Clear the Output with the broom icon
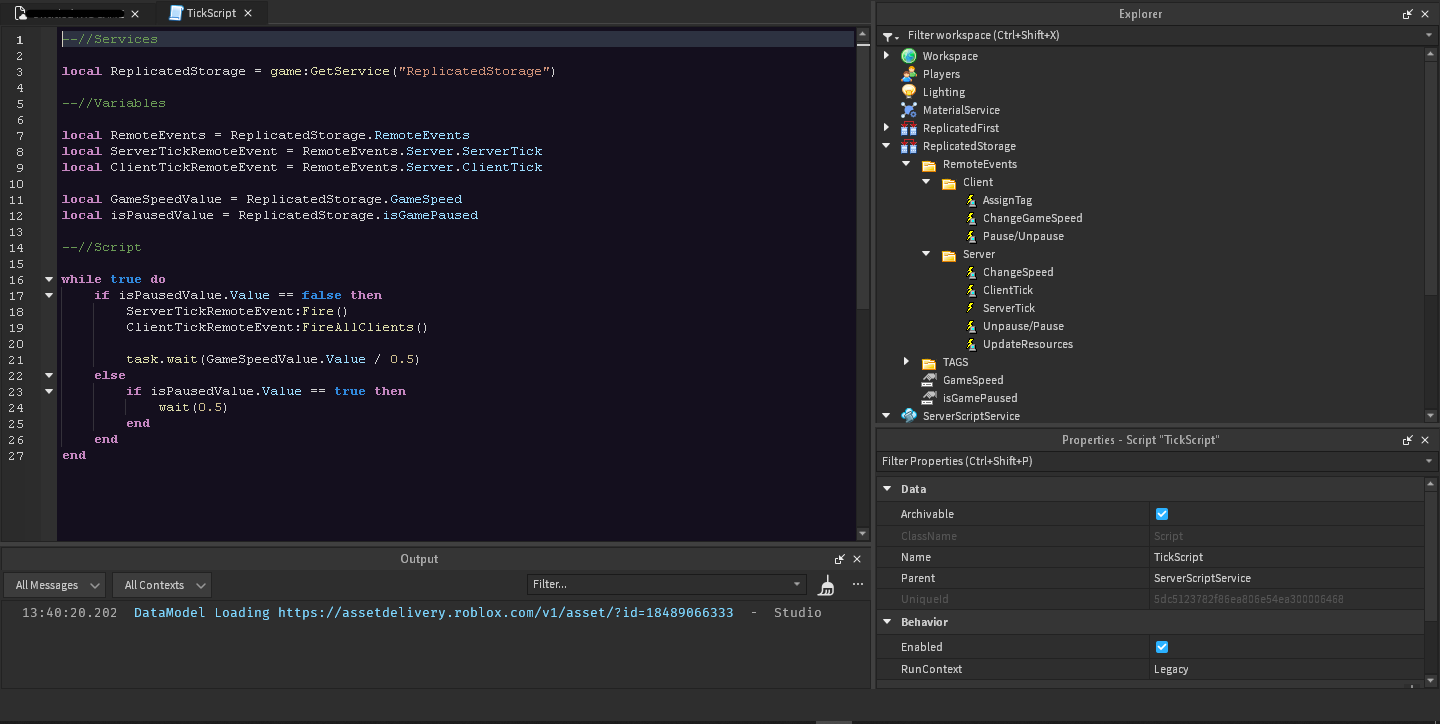This screenshot has width=1440, height=724. [826, 585]
